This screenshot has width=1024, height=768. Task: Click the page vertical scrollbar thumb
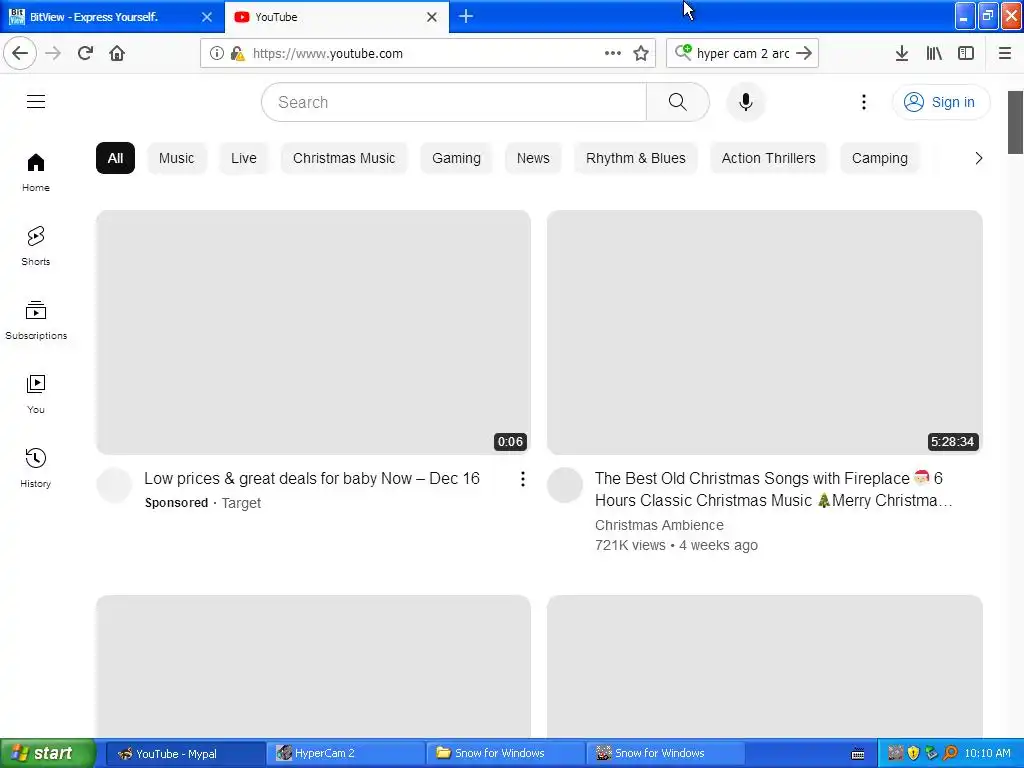click(x=1016, y=122)
